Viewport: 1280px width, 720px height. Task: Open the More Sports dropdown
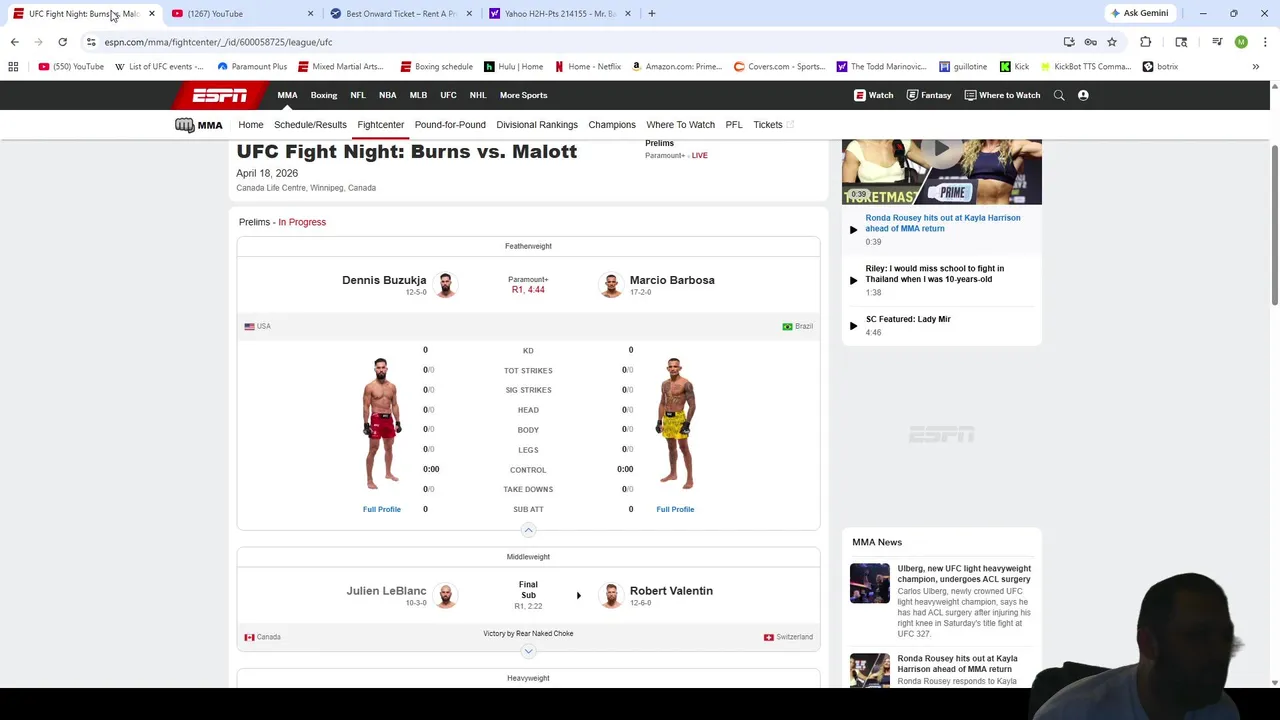tap(523, 95)
